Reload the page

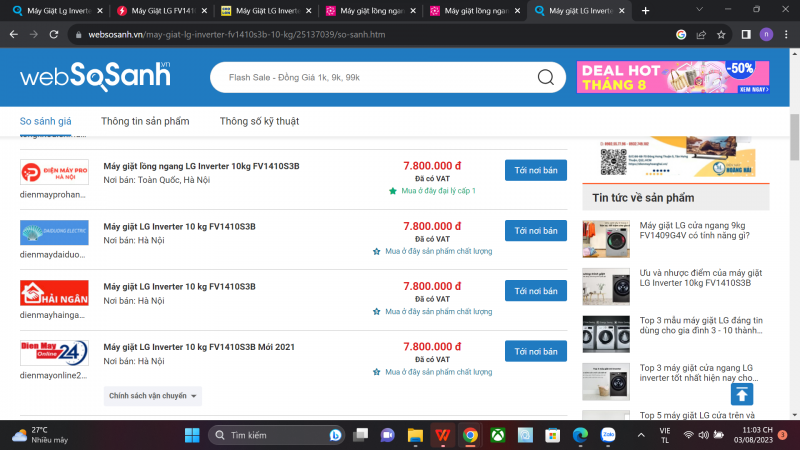point(54,34)
